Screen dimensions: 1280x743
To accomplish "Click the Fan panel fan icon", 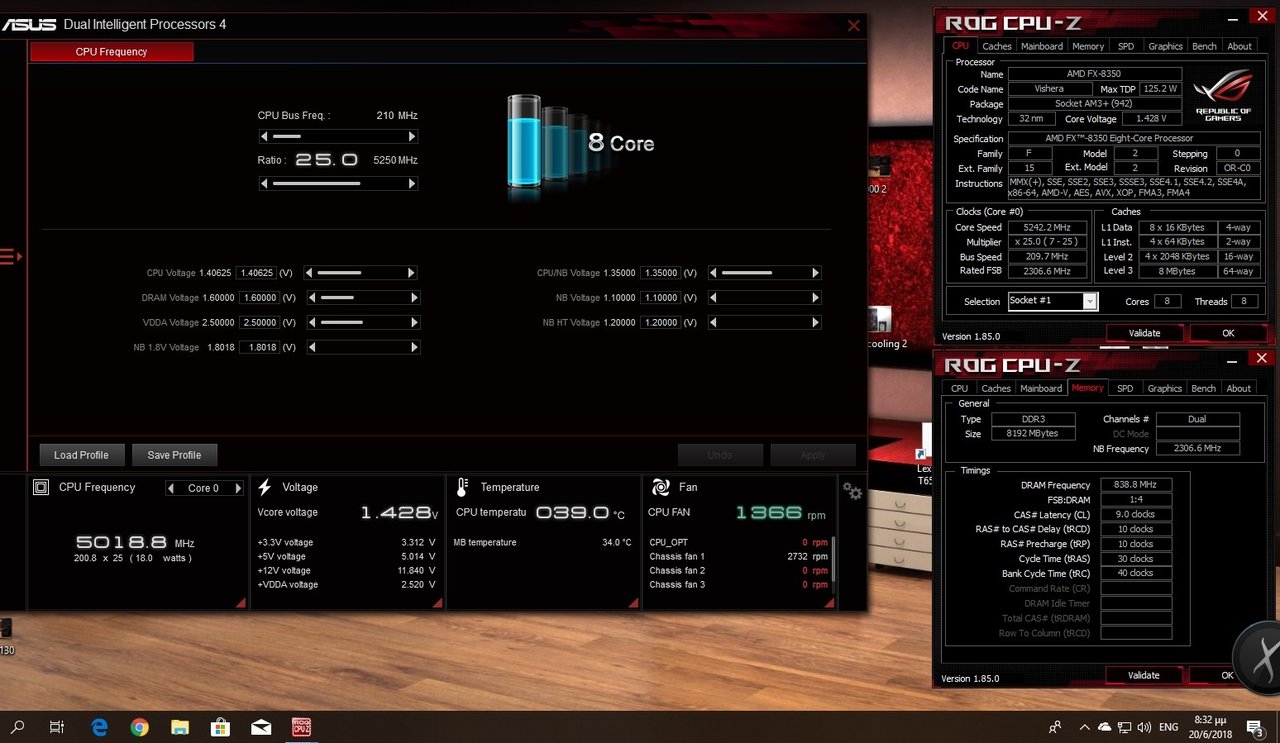I will (x=660, y=487).
